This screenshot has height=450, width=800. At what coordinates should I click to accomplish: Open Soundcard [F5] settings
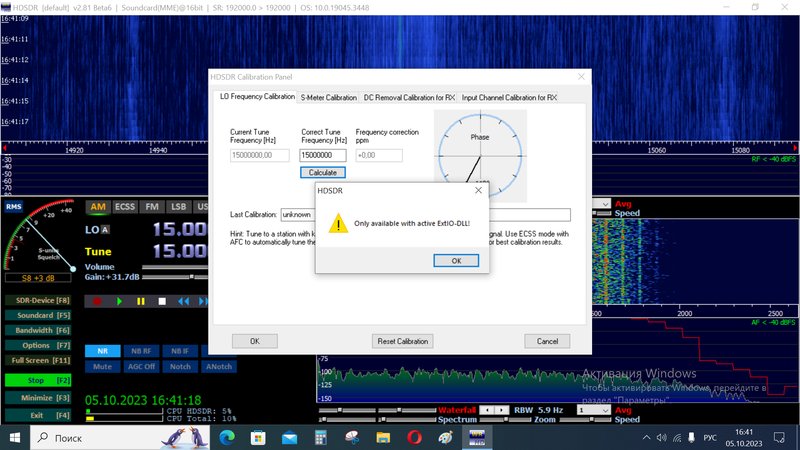pyautogui.click(x=38, y=315)
